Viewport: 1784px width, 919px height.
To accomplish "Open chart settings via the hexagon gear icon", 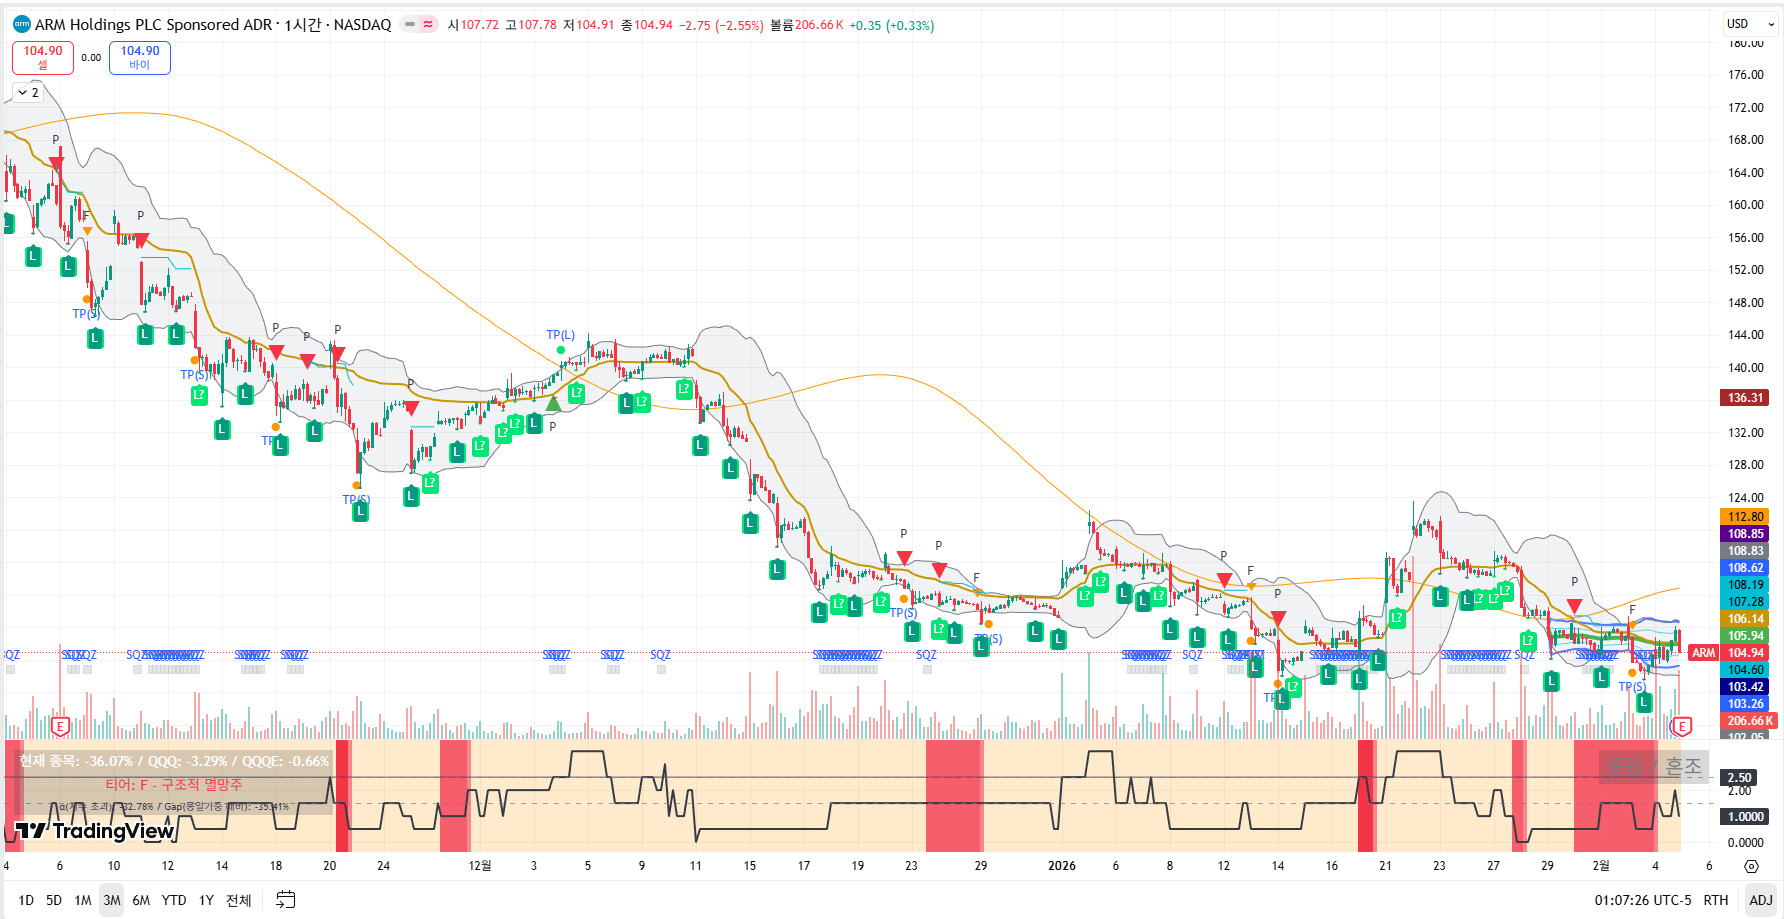I will 1751,866.
